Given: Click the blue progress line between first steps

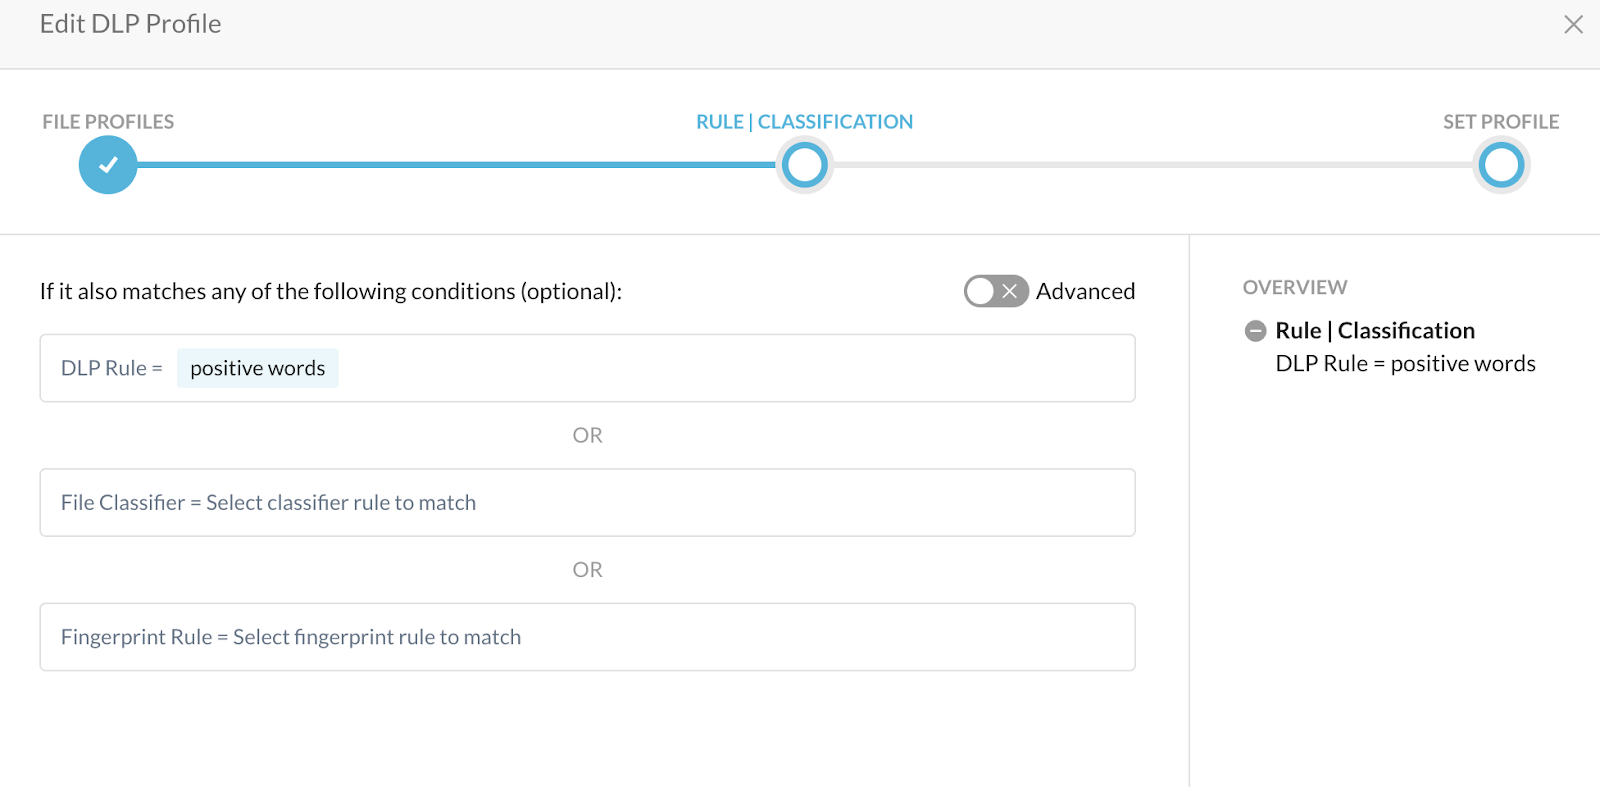Looking at the screenshot, I should [x=456, y=165].
